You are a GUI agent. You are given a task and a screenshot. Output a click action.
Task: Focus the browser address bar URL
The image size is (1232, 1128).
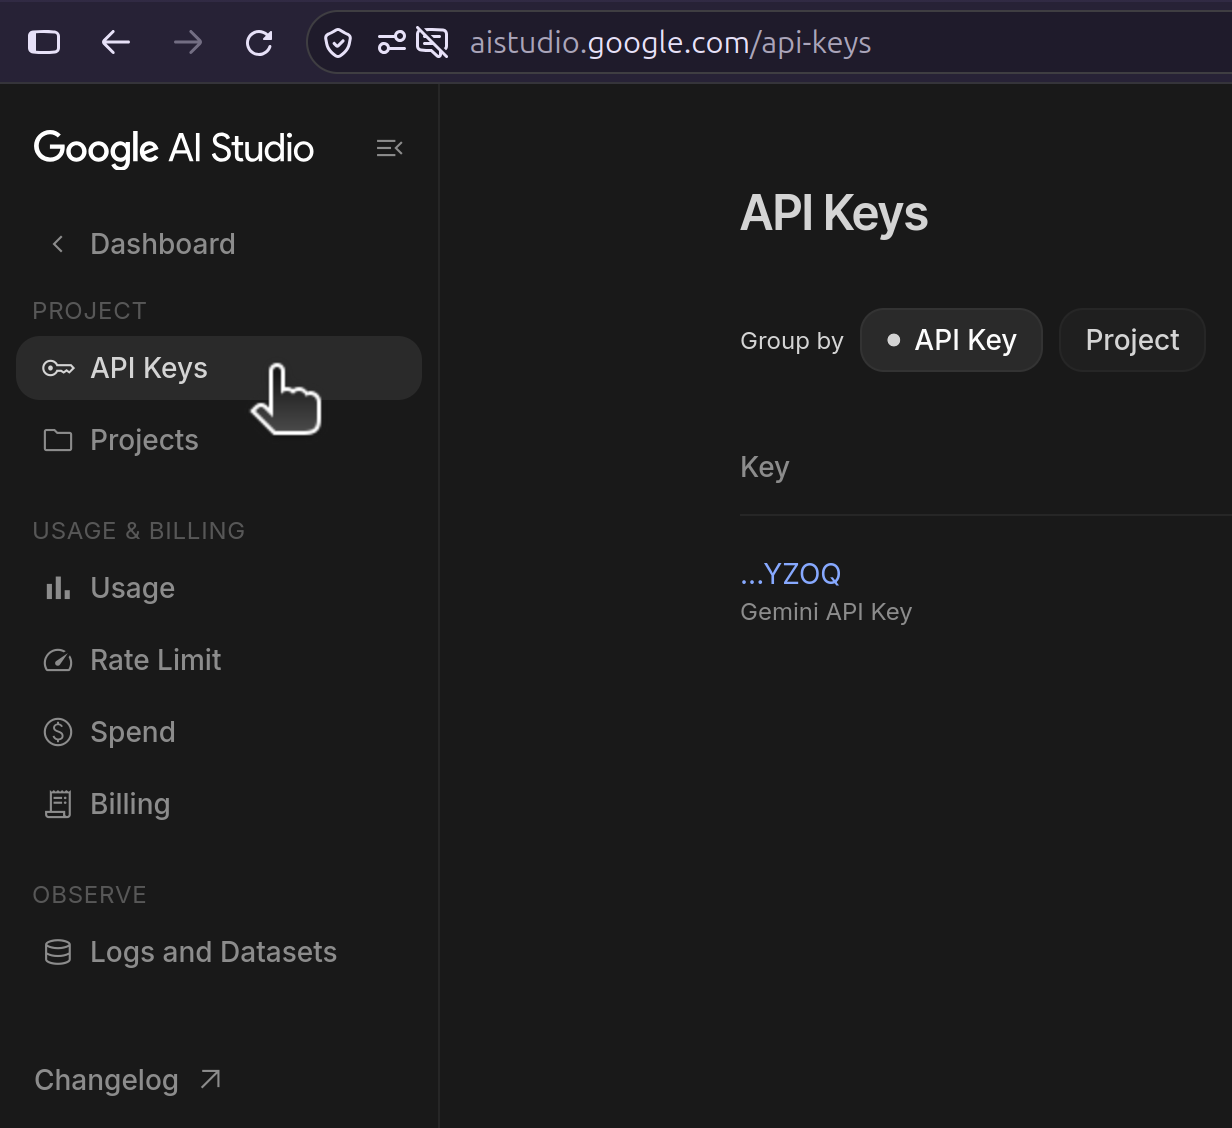pos(670,42)
